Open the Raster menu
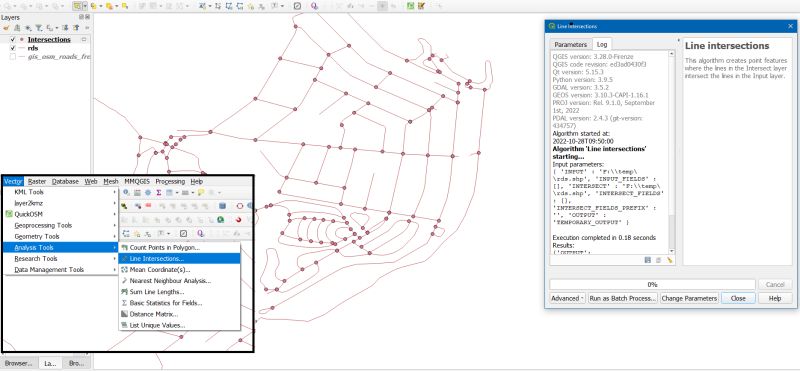The width and height of the screenshot is (800, 371). pyautogui.click(x=37, y=181)
